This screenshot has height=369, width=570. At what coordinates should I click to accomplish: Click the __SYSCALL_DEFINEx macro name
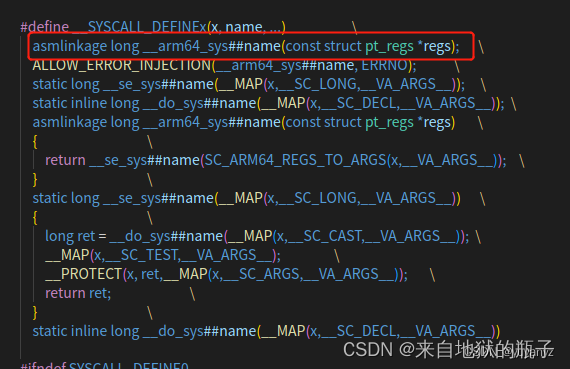click(x=140, y=27)
